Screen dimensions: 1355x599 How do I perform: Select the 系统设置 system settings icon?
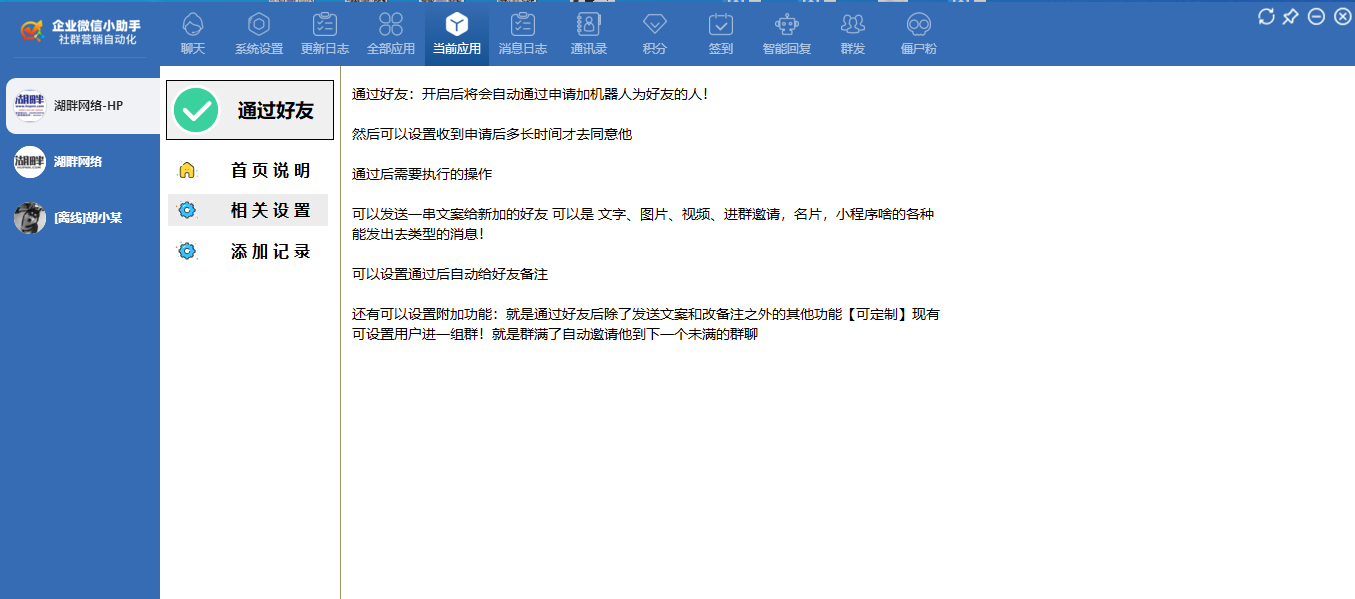(x=258, y=30)
